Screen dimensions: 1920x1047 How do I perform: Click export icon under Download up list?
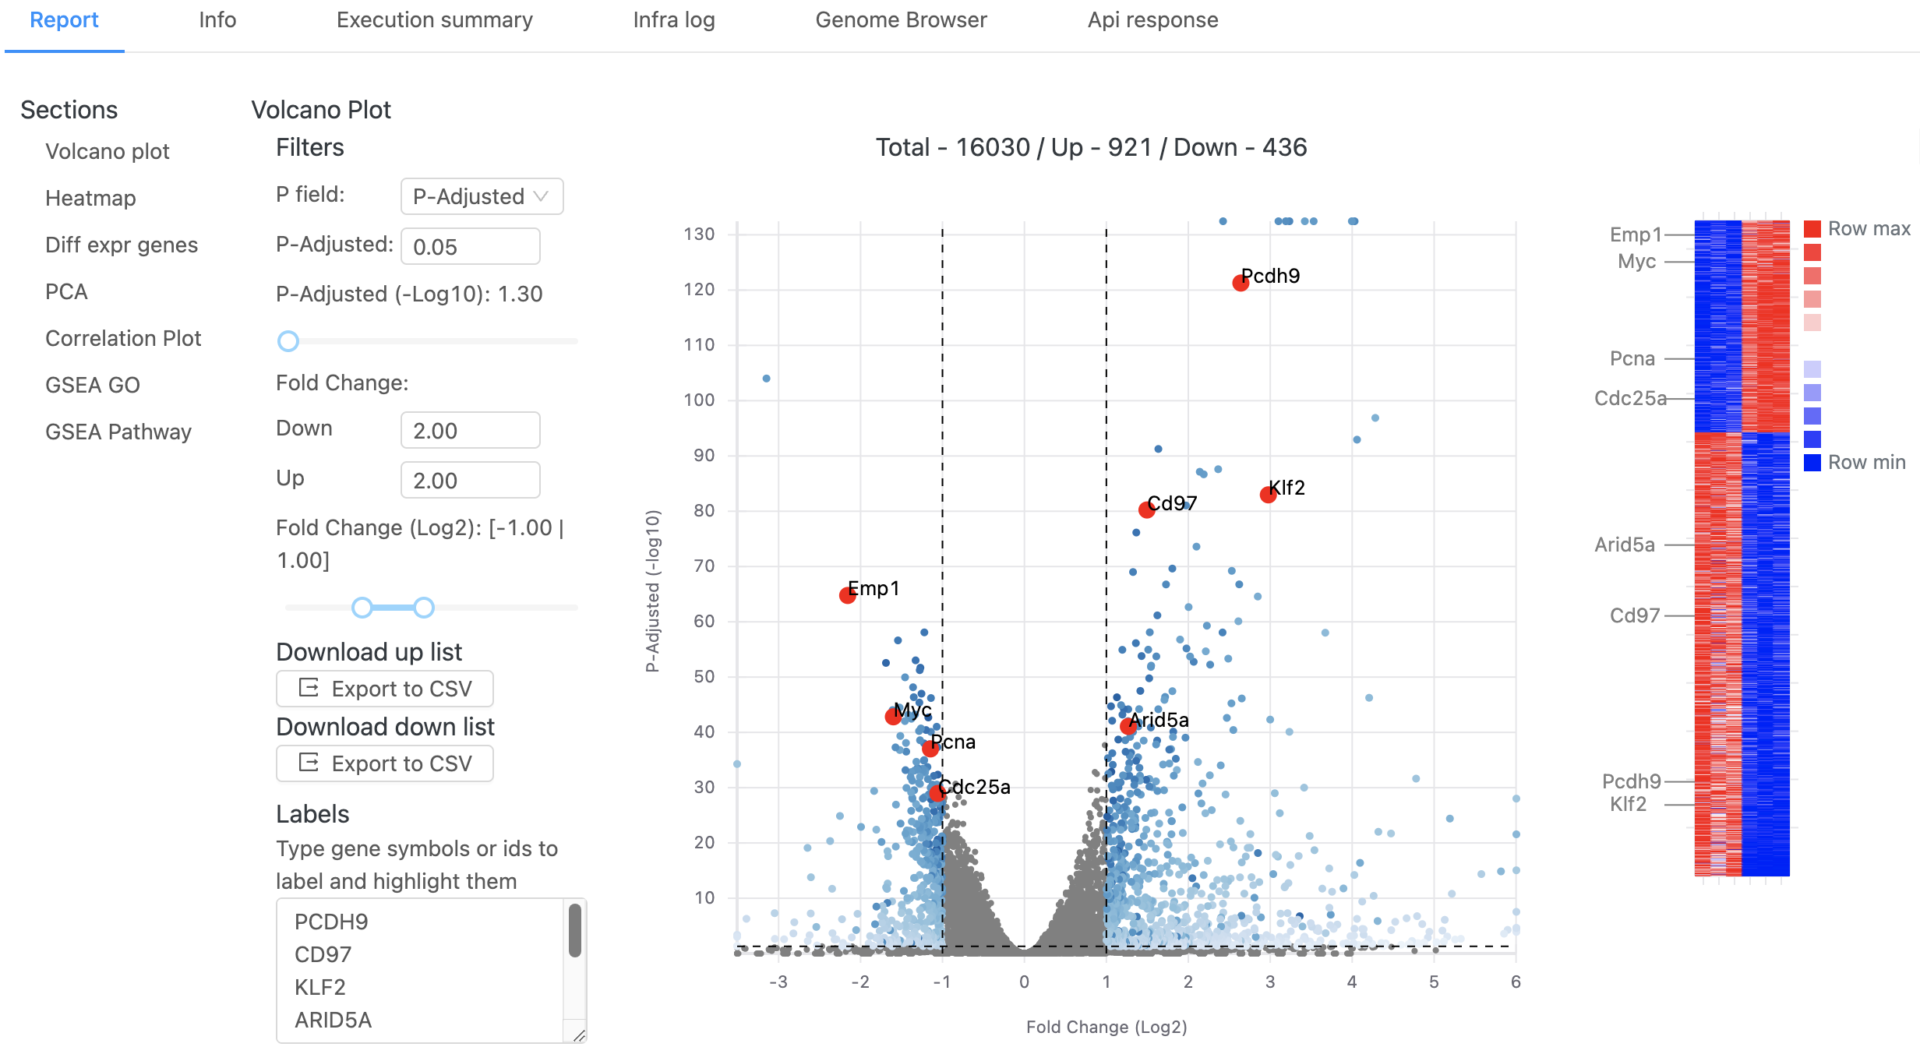coord(309,688)
